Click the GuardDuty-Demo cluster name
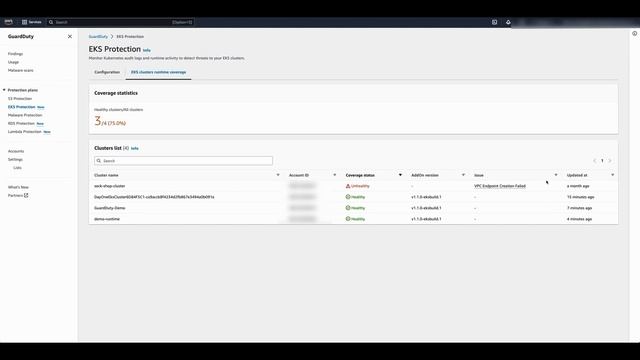This screenshot has width=640, height=360. [110, 208]
